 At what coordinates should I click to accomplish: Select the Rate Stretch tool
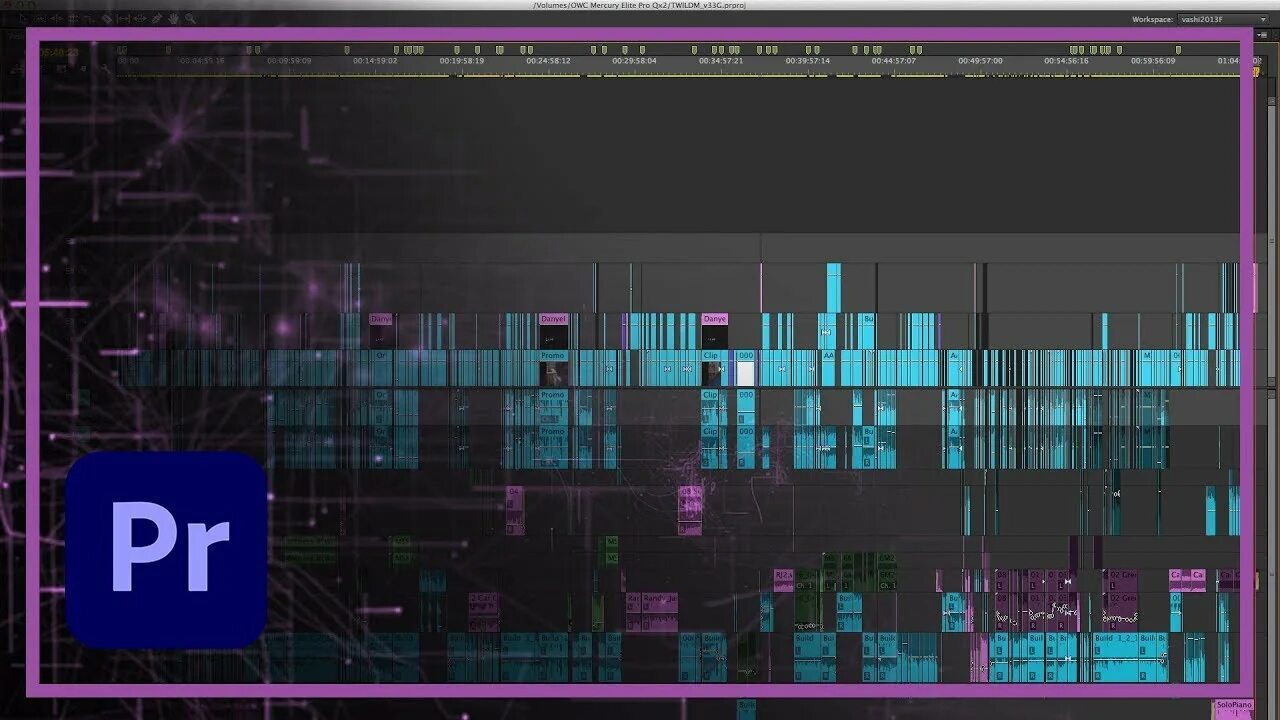(89, 19)
